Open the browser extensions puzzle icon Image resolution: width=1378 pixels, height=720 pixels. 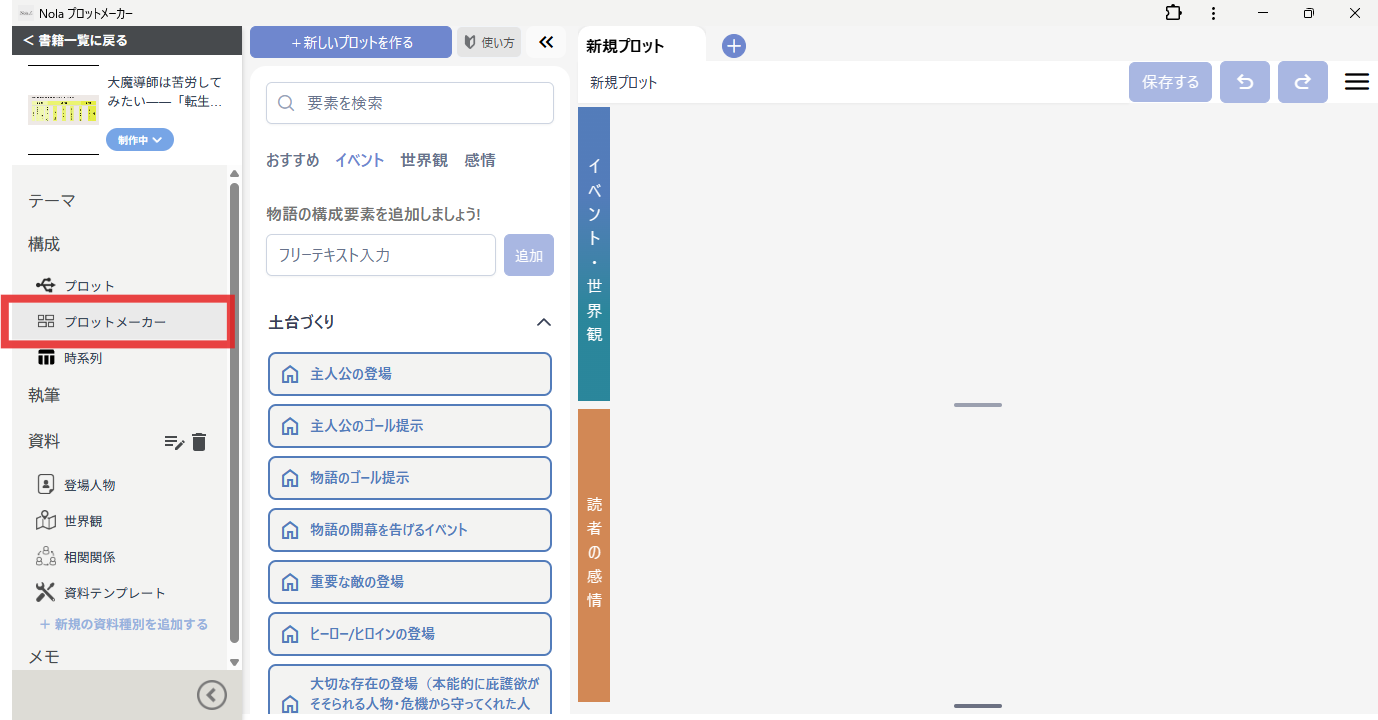click(1173, 13)
